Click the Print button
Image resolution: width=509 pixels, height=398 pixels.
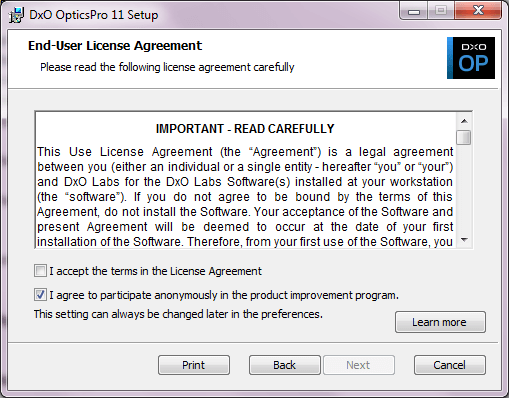[x=194, y=365]
